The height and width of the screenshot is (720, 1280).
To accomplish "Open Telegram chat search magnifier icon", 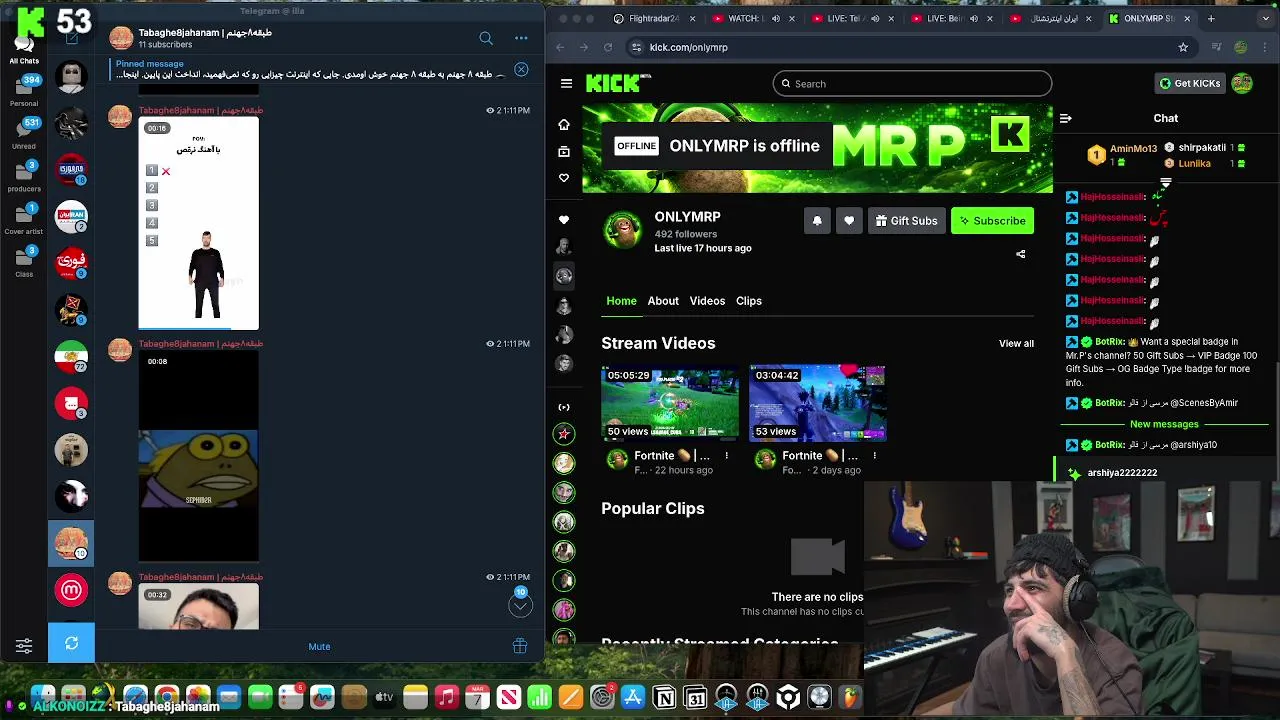I will pos(486,38).
